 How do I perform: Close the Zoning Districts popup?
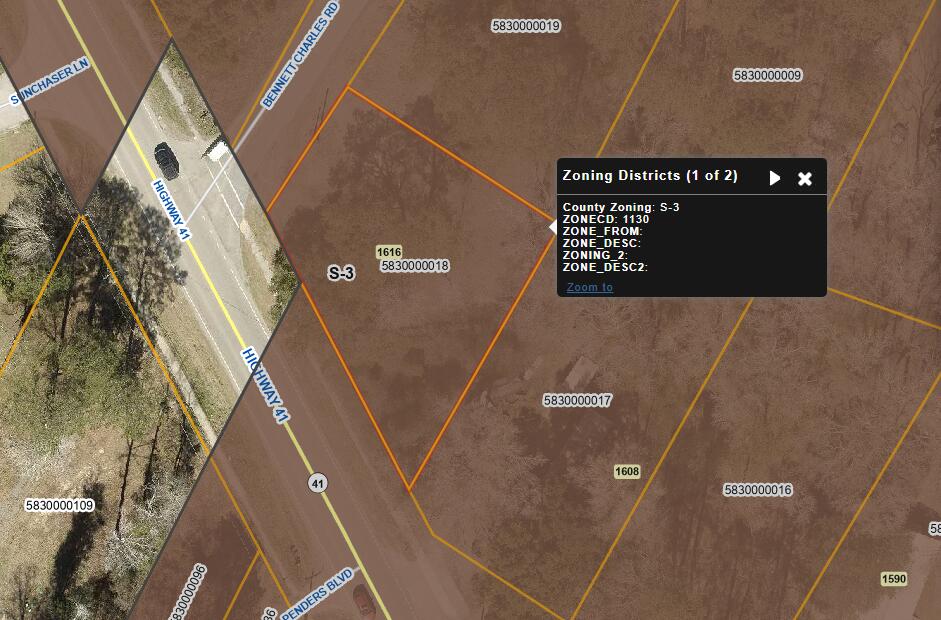(x=805, y=178)
